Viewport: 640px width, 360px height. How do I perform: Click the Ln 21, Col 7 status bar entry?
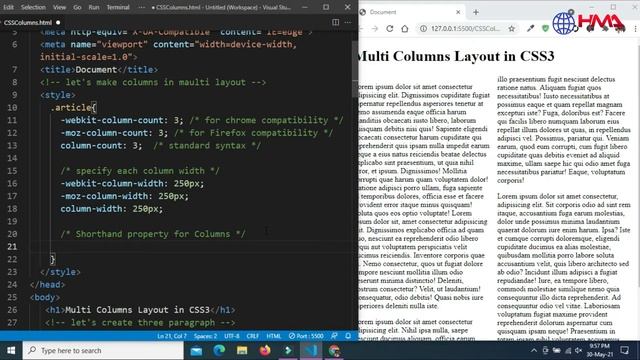coord(172,336)
